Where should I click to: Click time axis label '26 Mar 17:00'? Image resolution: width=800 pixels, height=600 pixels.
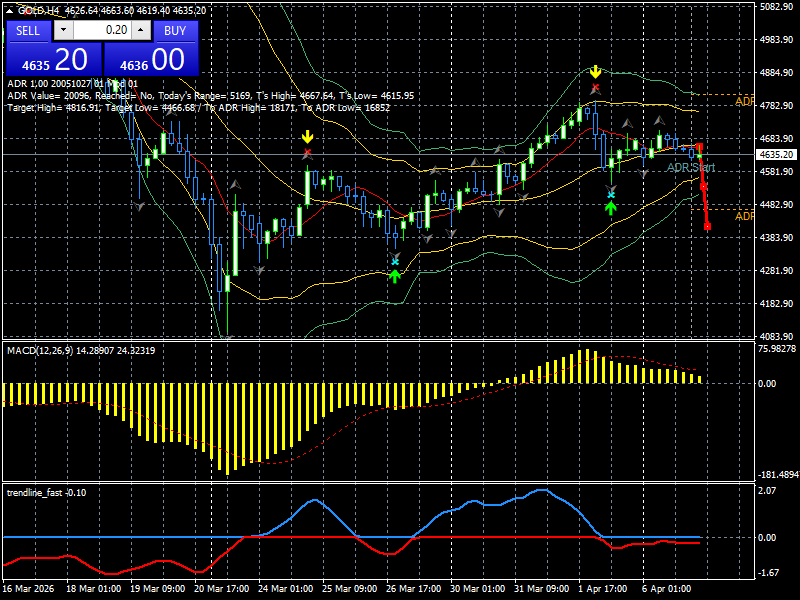(414, 589)
